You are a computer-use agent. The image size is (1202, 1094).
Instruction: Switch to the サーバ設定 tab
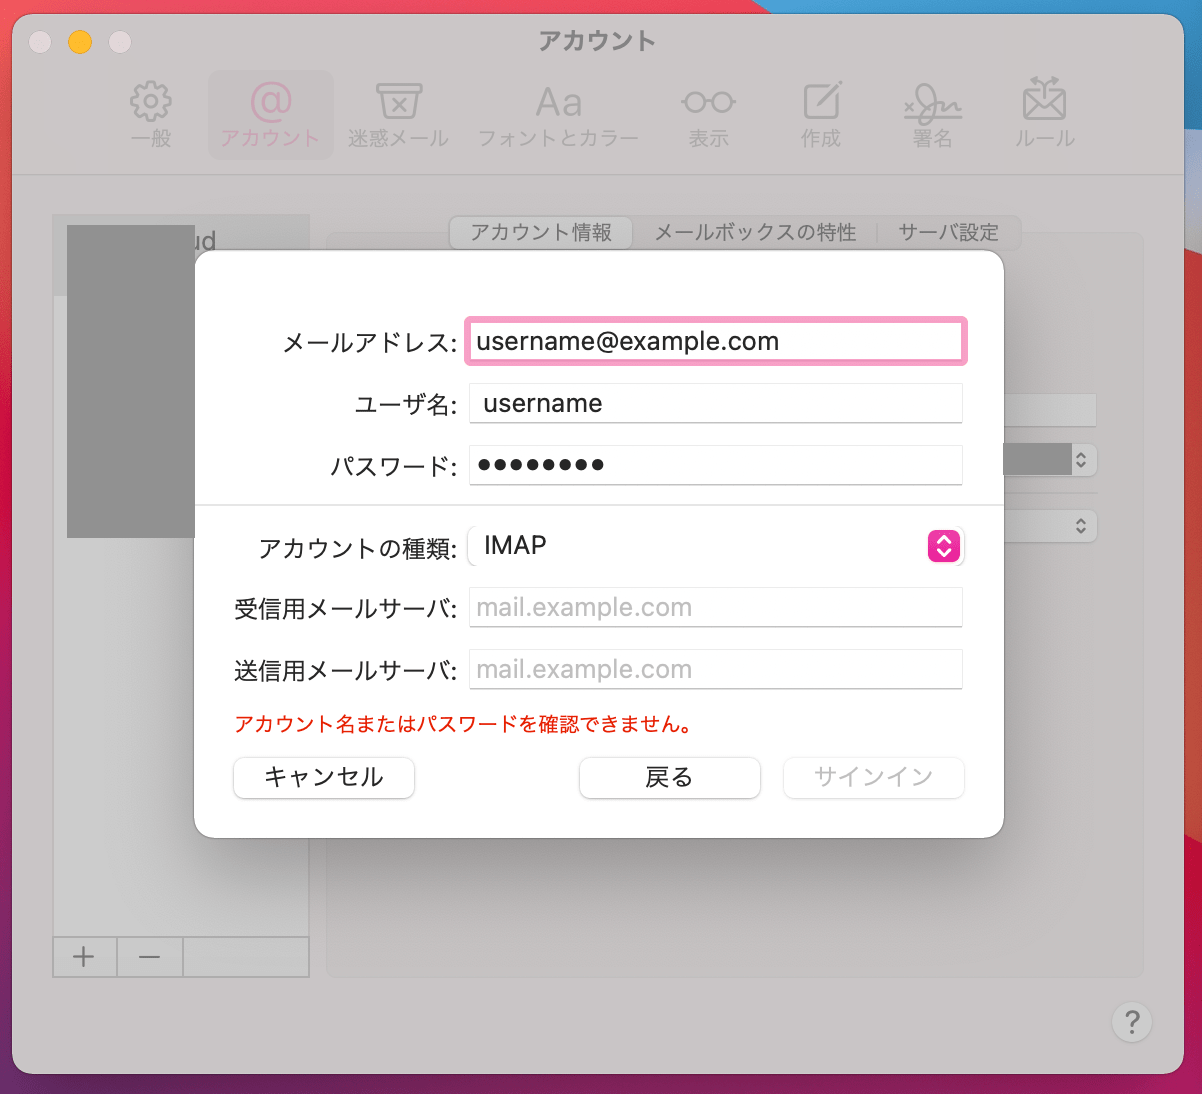(947, 232)
